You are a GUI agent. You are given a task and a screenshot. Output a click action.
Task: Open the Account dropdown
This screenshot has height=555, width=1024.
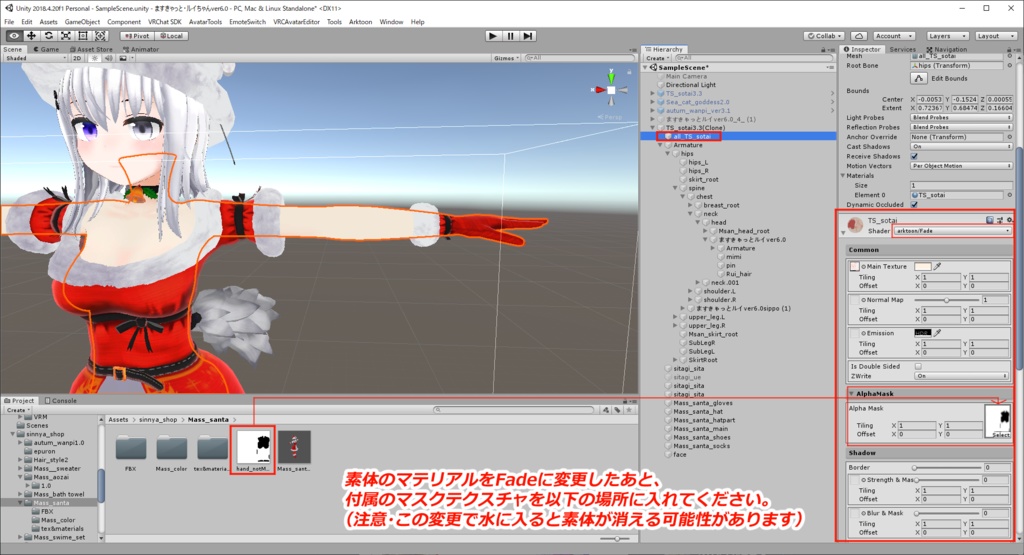pos(893,36)
